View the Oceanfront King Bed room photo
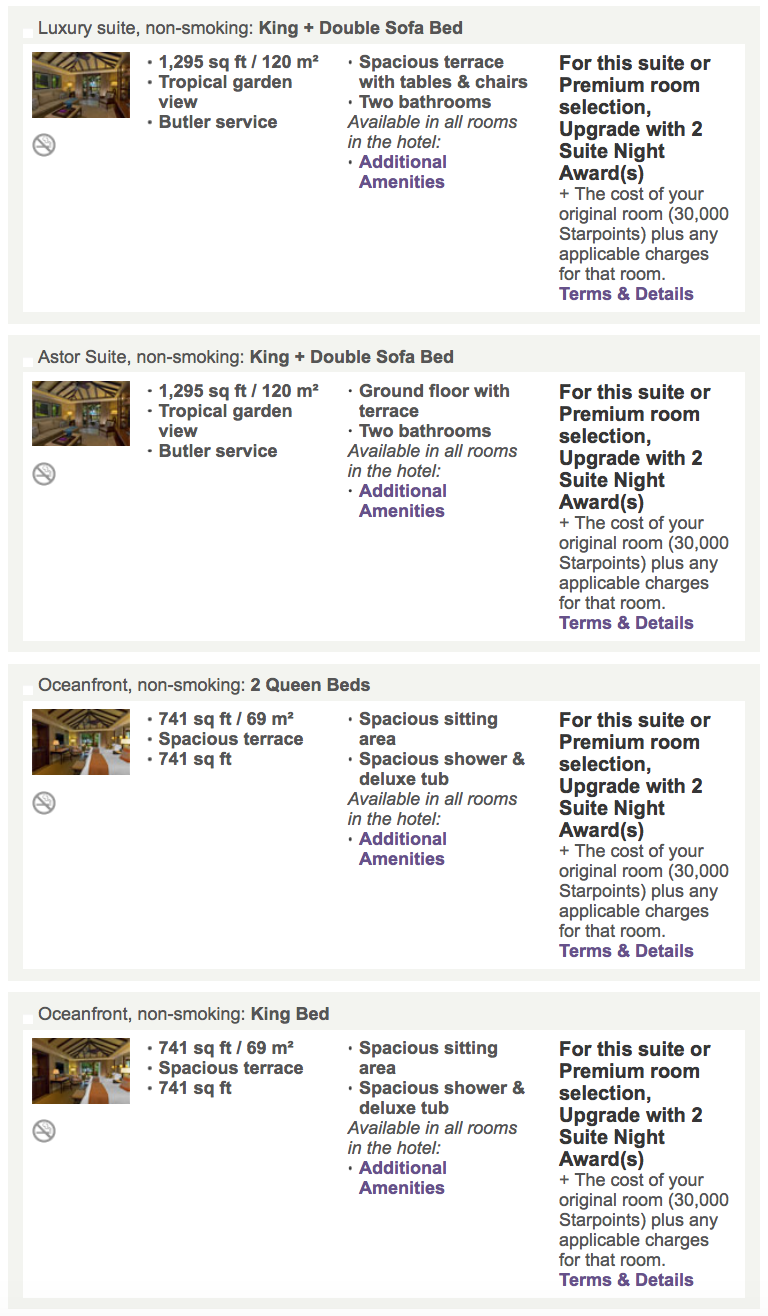Viewport: 768px width, 1316px height. point(81,1071)
